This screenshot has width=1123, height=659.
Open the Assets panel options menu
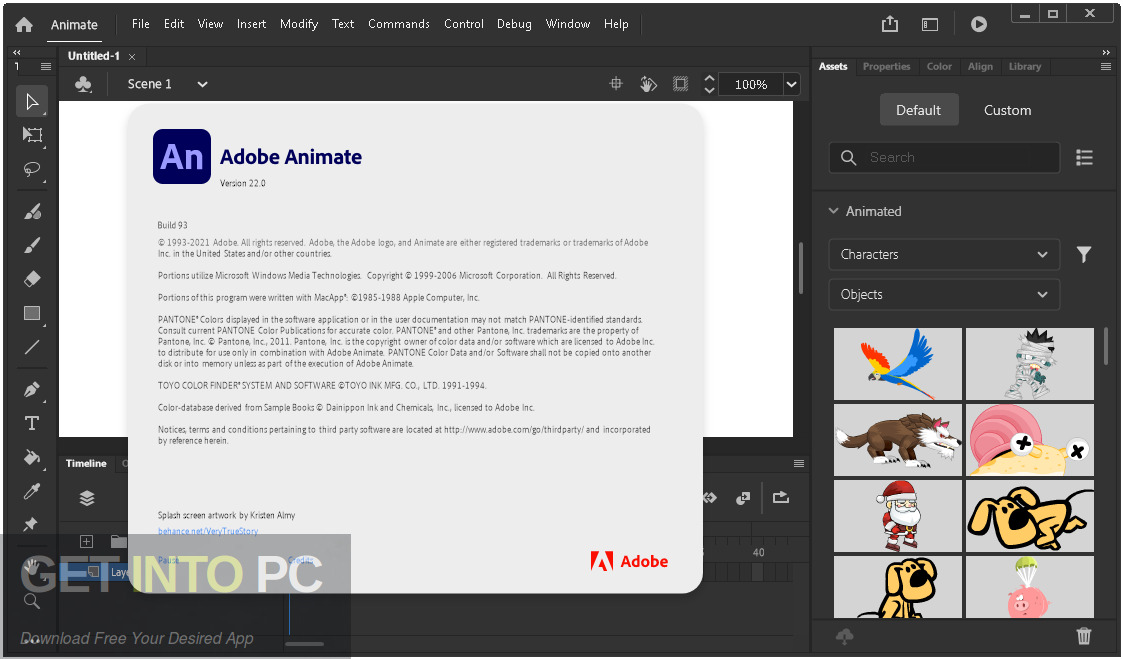[x=1106, y=67]
